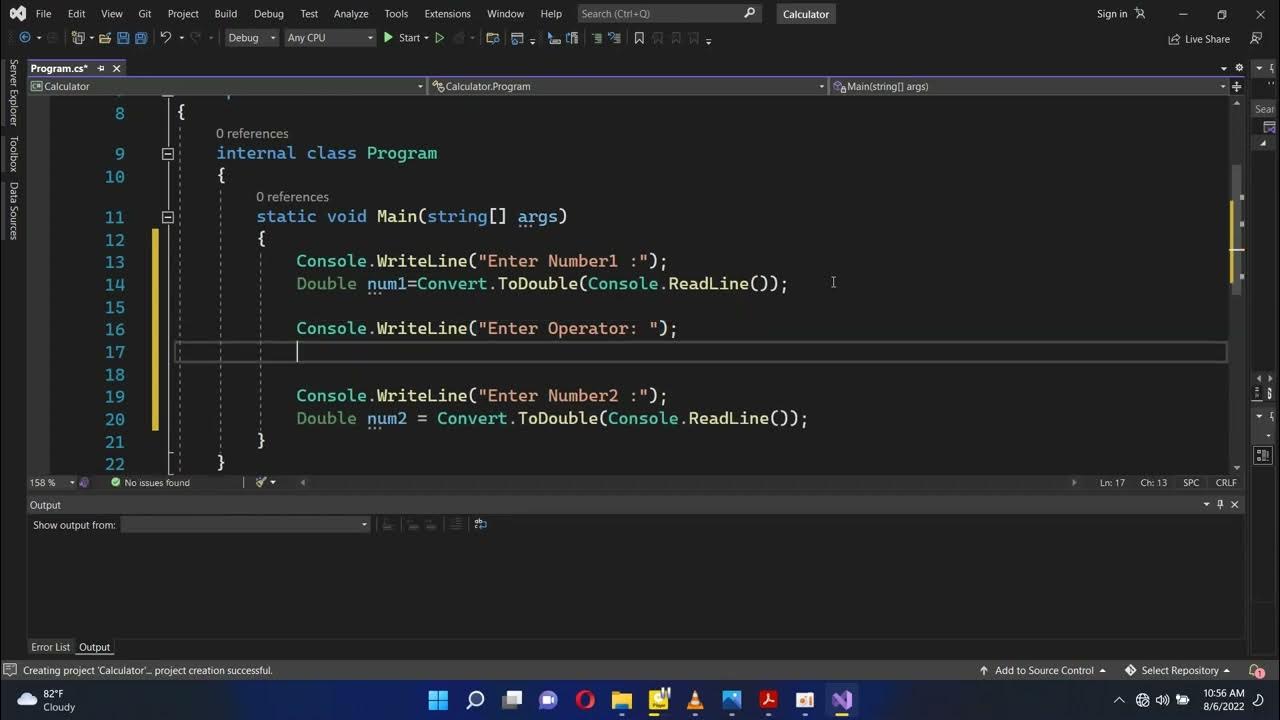Viewport: 1280px width, 720px height.
Task: Switch to the Error List tab
Action: point(50,647)
